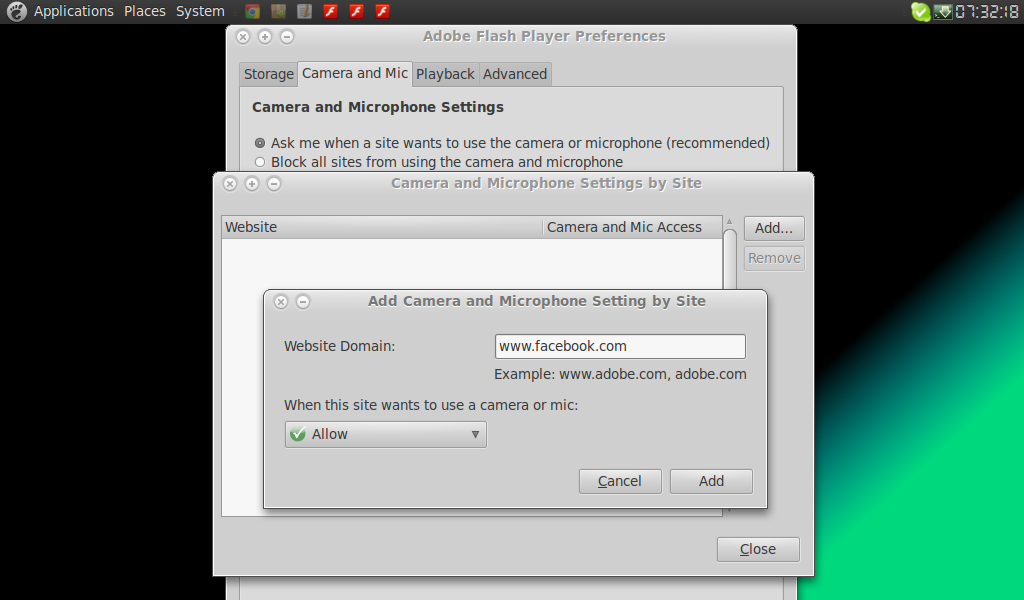Switch to the Storage tab
This screenshot has width=1024, height=600.
pos(268,74)
